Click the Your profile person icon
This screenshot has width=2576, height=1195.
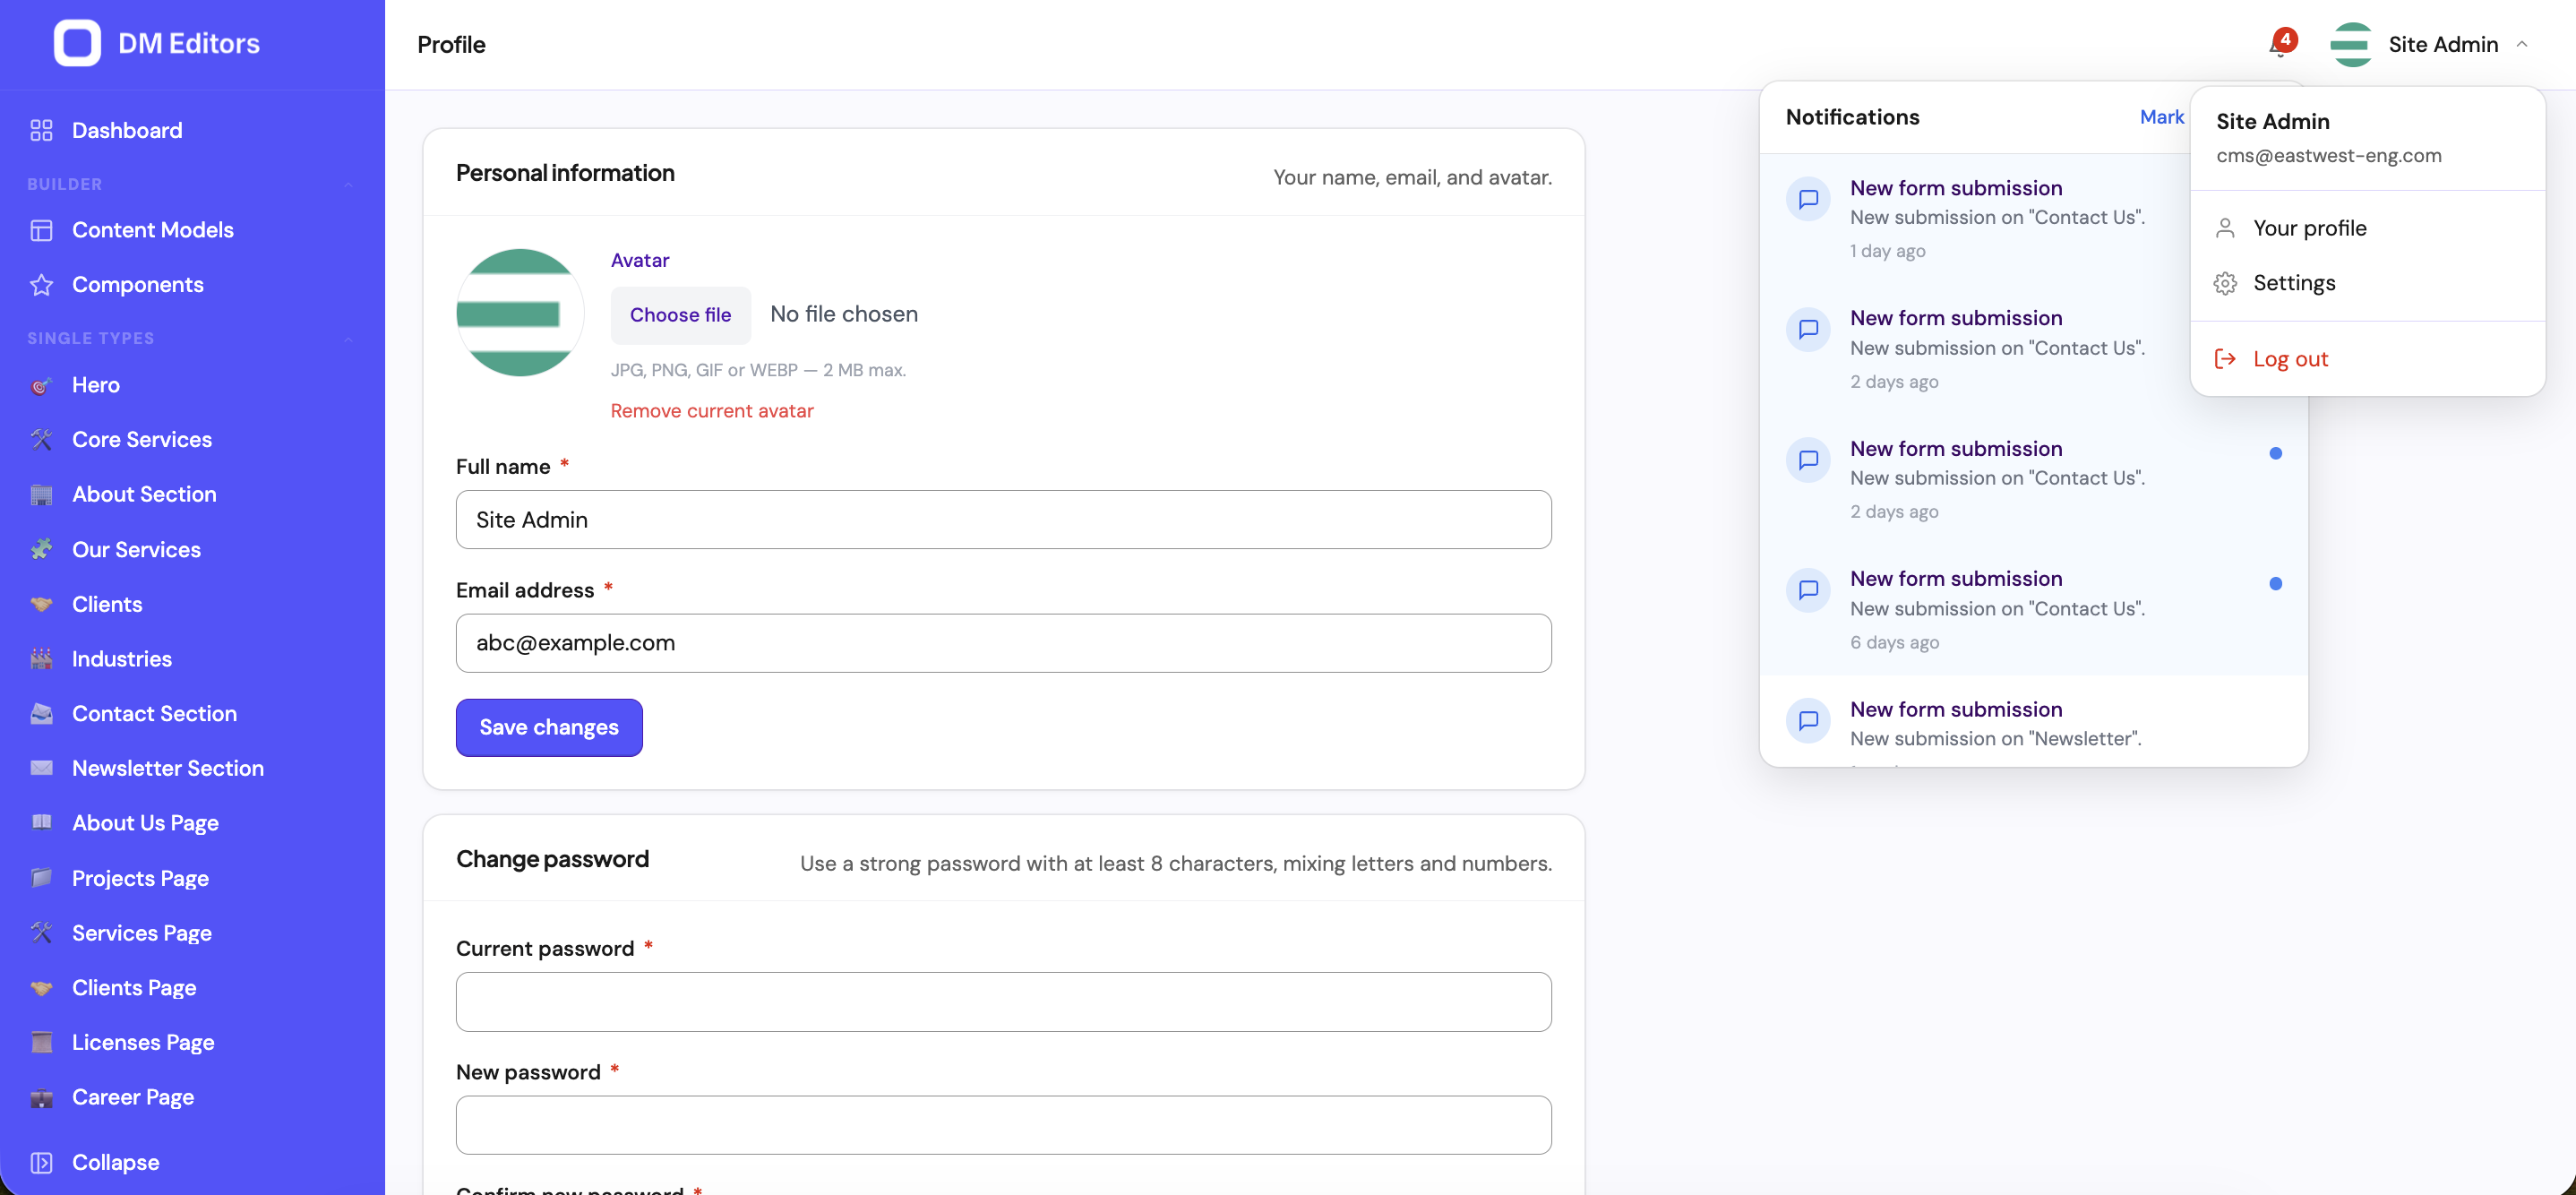2225,228
